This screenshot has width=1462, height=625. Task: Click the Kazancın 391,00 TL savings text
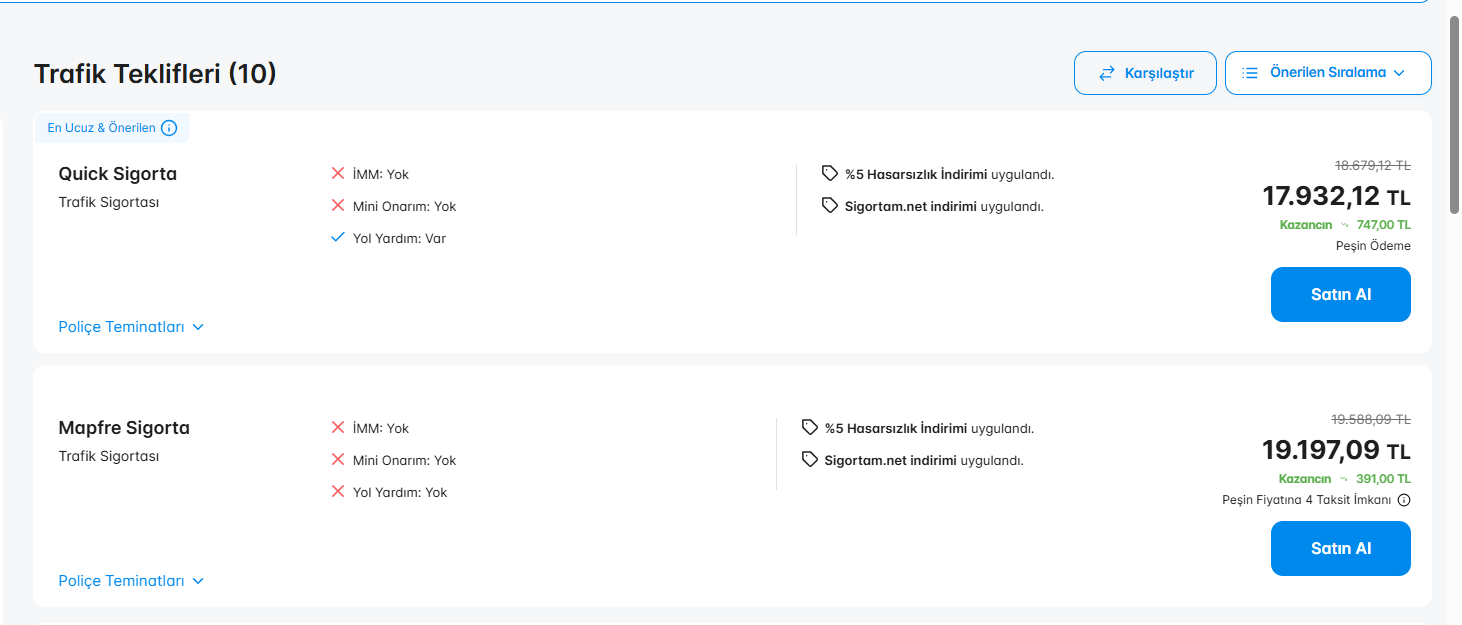(1345, 479)
